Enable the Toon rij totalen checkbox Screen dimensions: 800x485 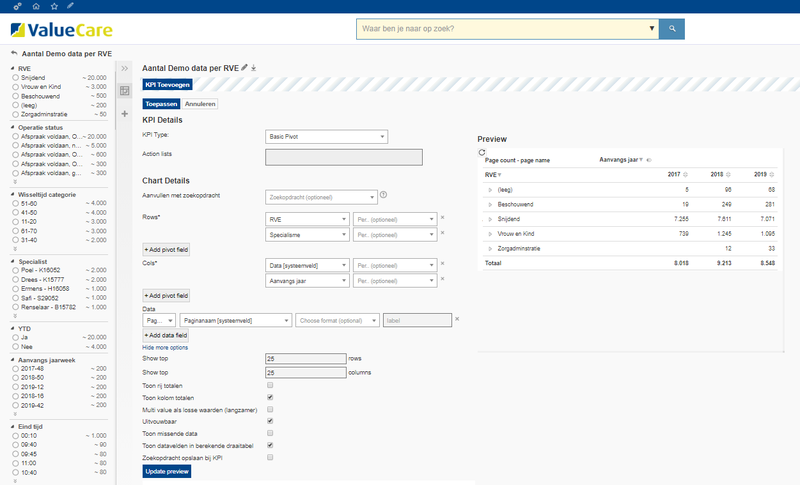(x=270, y=385)
